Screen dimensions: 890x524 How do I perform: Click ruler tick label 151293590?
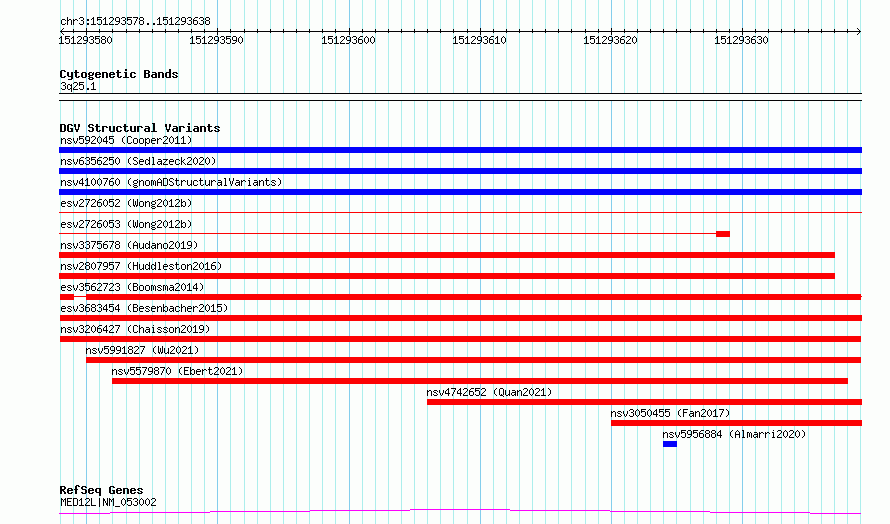tap(216, 40)
